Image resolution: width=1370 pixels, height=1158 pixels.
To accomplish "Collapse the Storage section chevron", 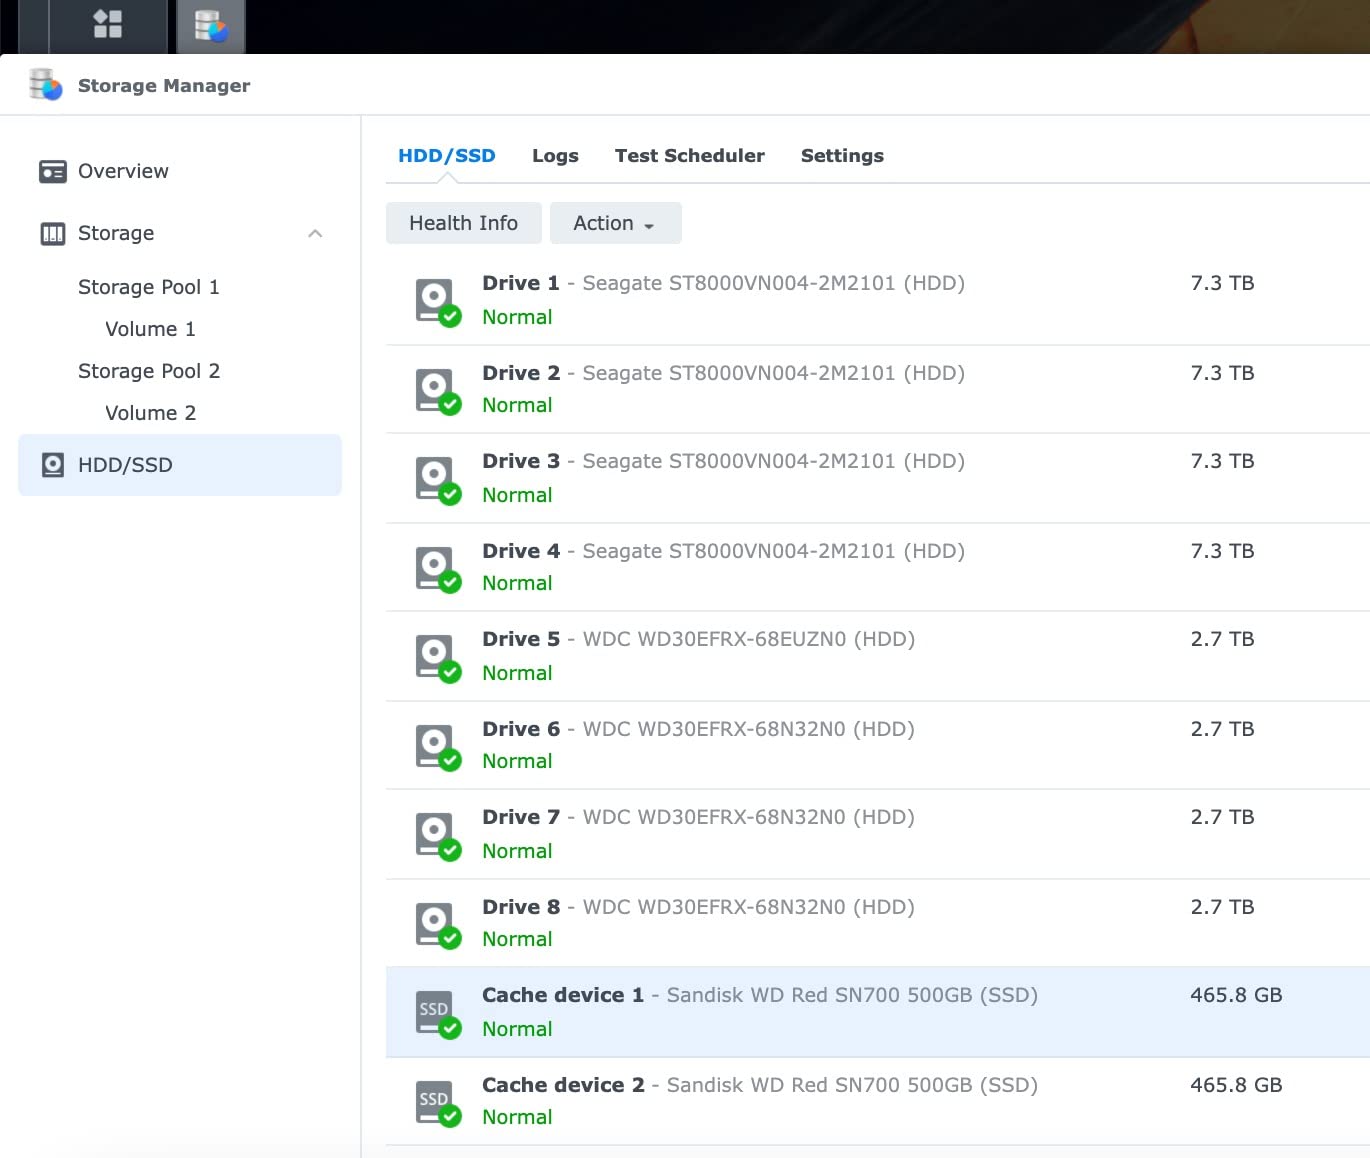I will (315, 233).
